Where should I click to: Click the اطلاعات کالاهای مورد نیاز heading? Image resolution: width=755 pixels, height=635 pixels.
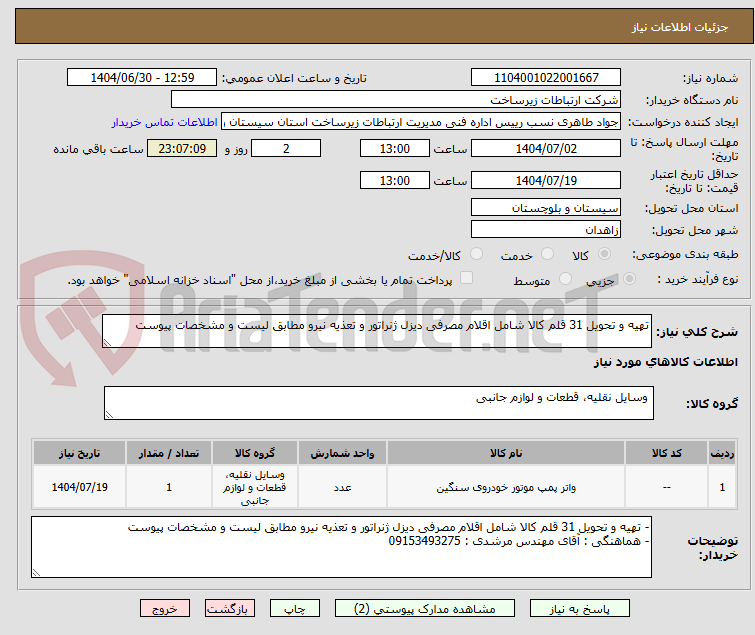(x=665, y=362)
